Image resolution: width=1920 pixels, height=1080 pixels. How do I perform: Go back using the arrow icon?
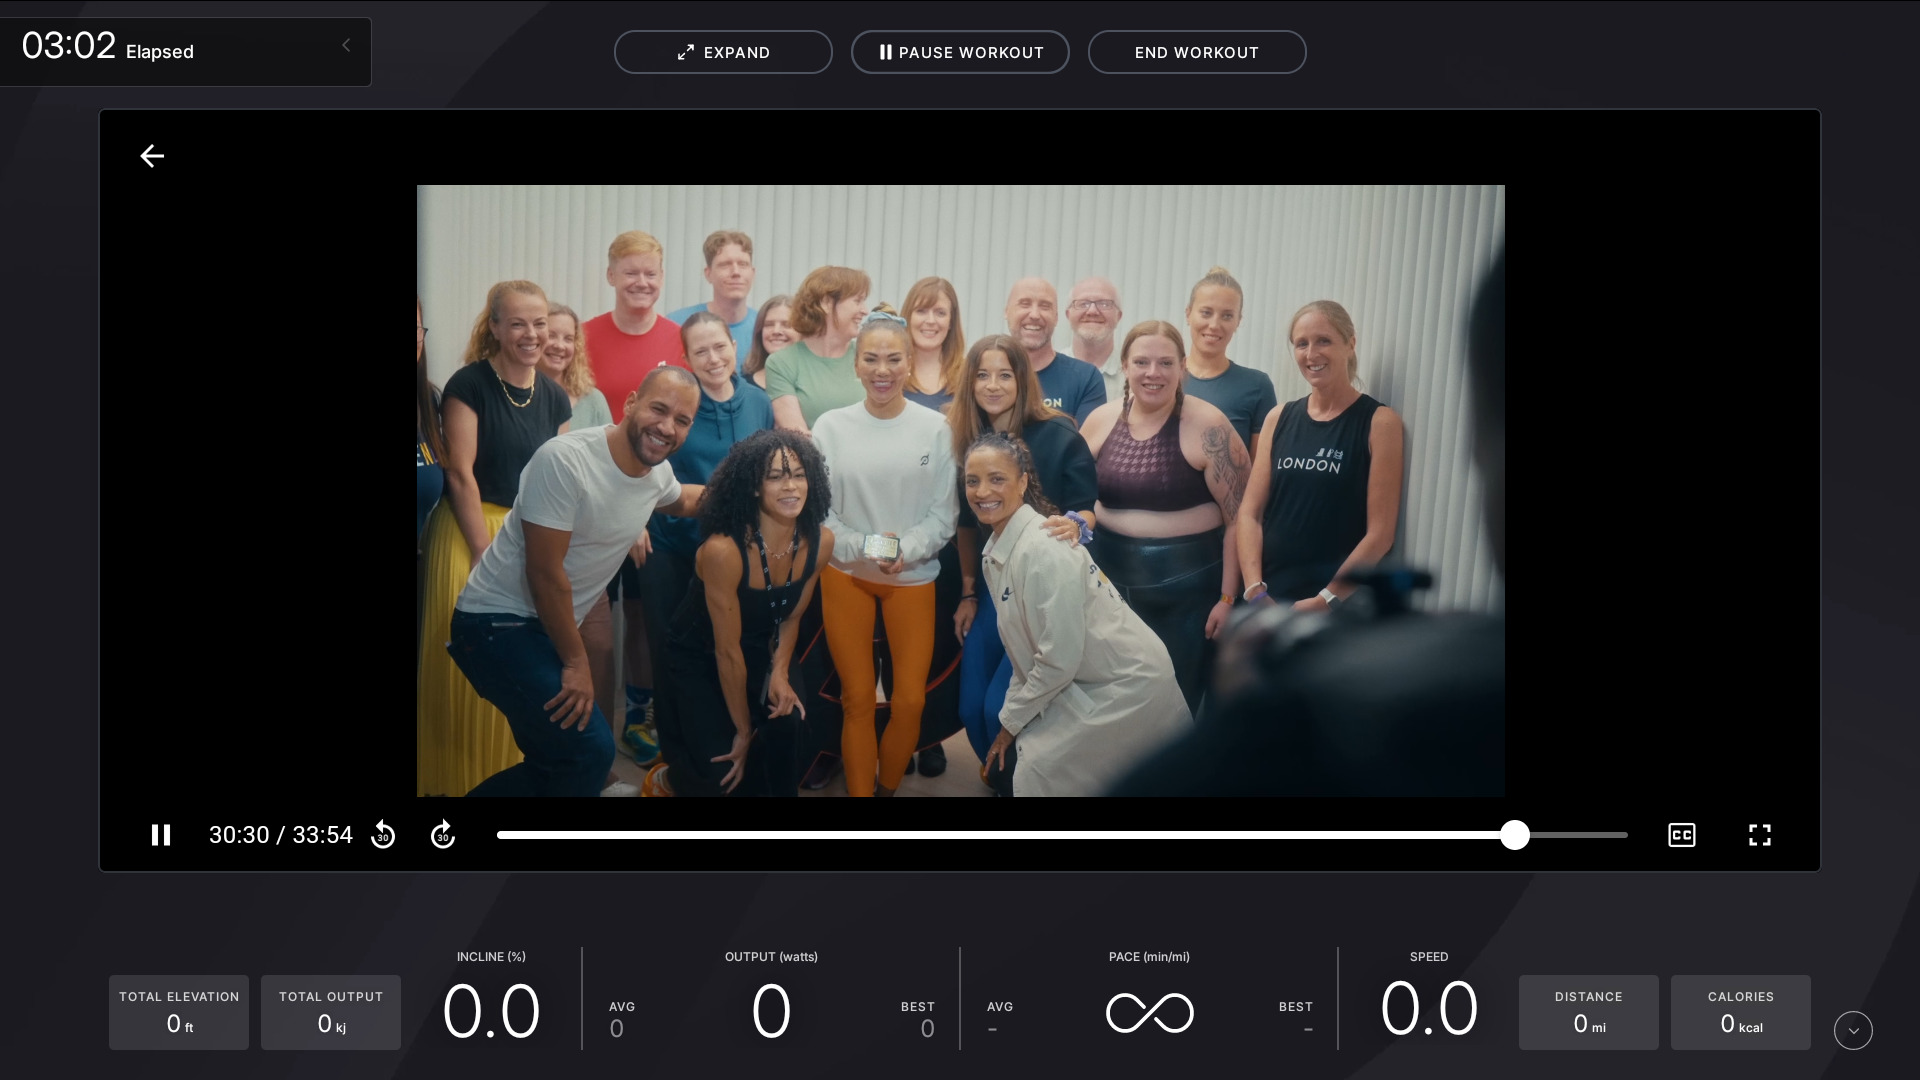tap(152, 156)
